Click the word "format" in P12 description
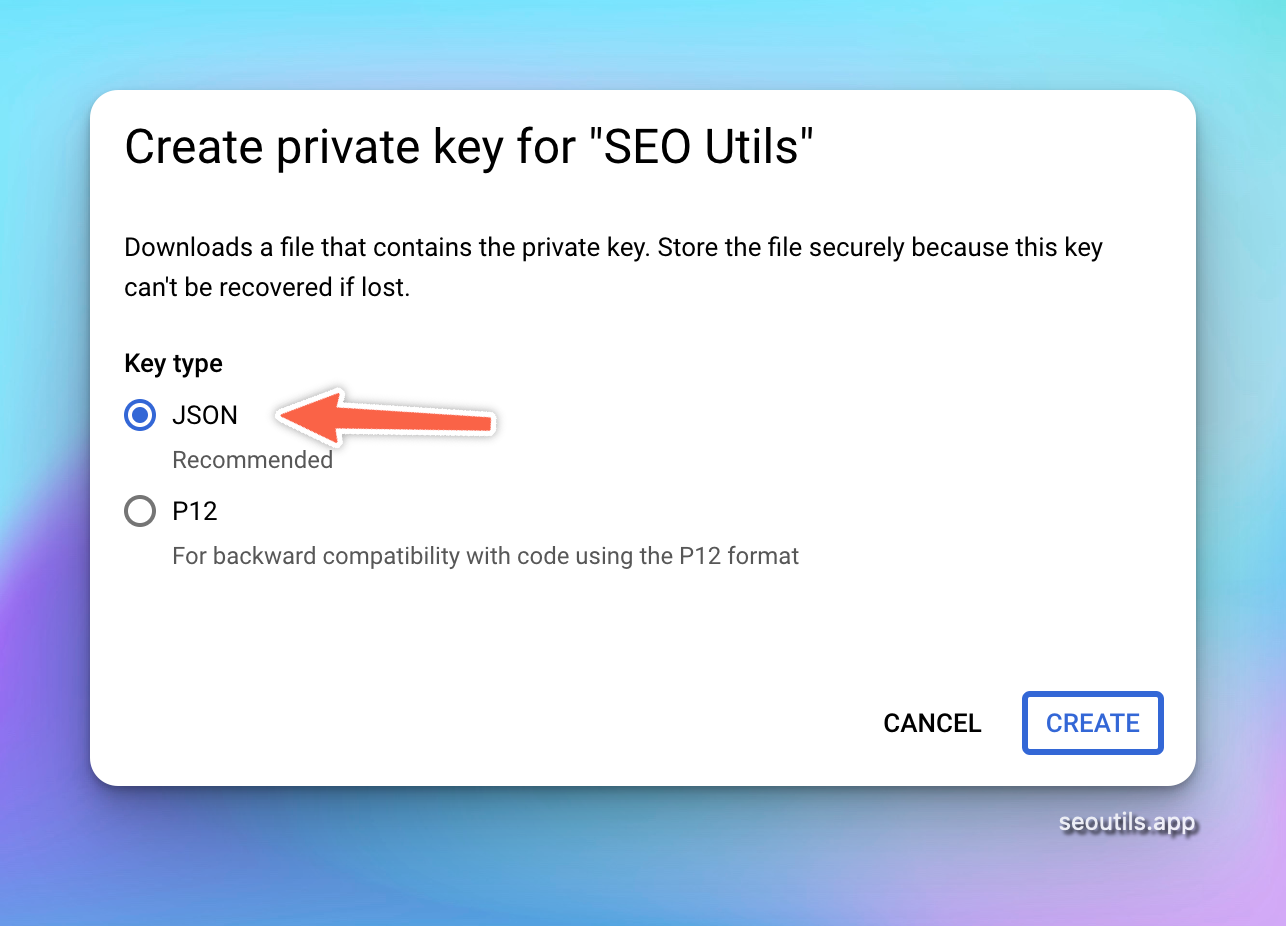This screenshot has height=926, width=1286. [766, 556]
